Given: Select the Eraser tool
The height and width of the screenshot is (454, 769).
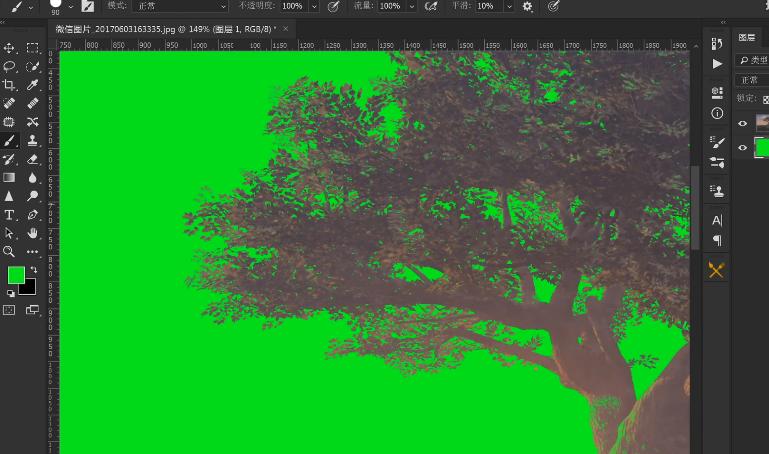Looking at the screenshot, I should 32,159.
